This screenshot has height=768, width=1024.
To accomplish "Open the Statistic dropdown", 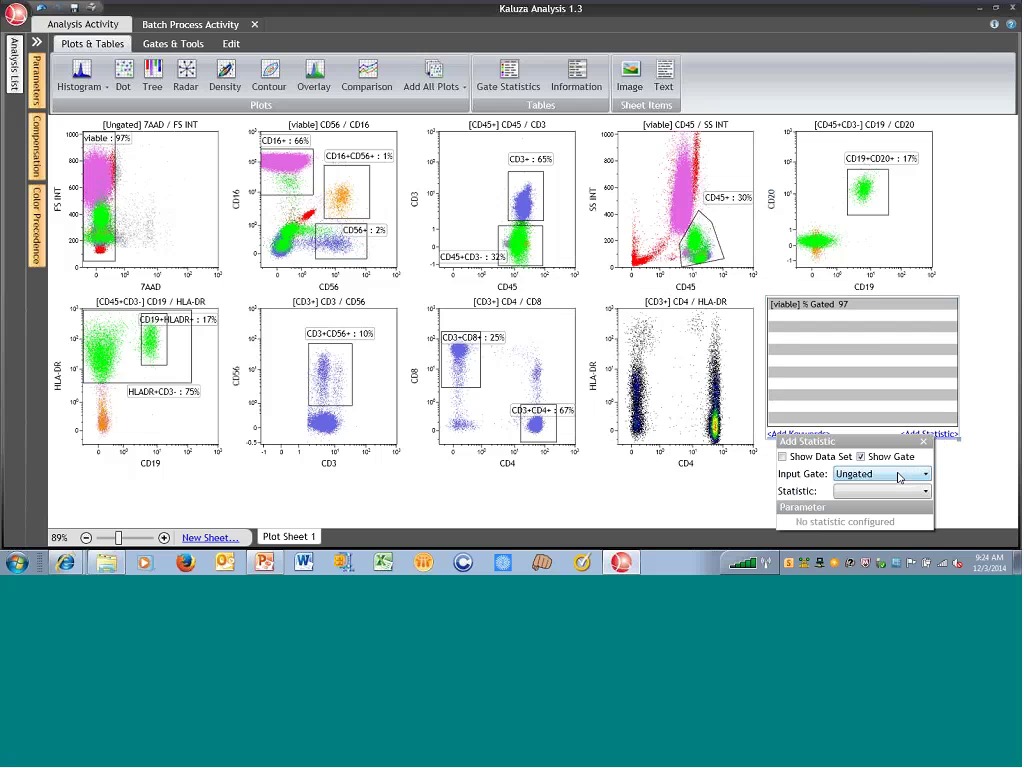I will (882, 491).
